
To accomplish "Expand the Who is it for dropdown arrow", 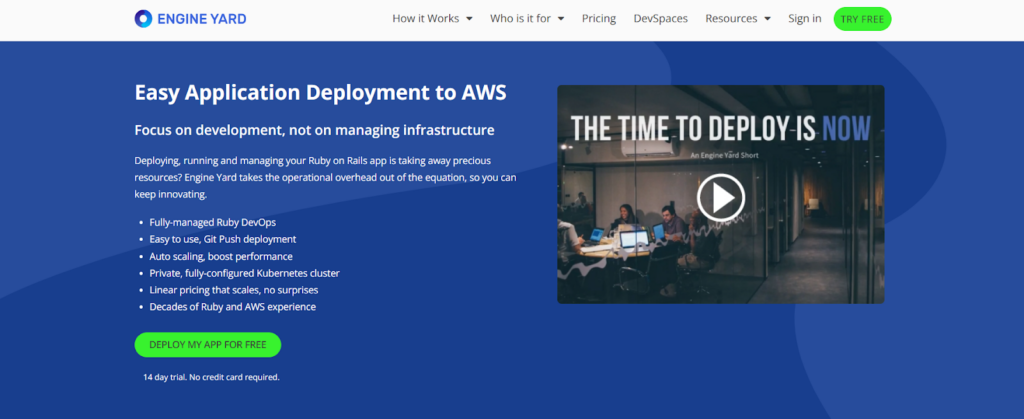I will pyautogui.click(x=561, y=19).
